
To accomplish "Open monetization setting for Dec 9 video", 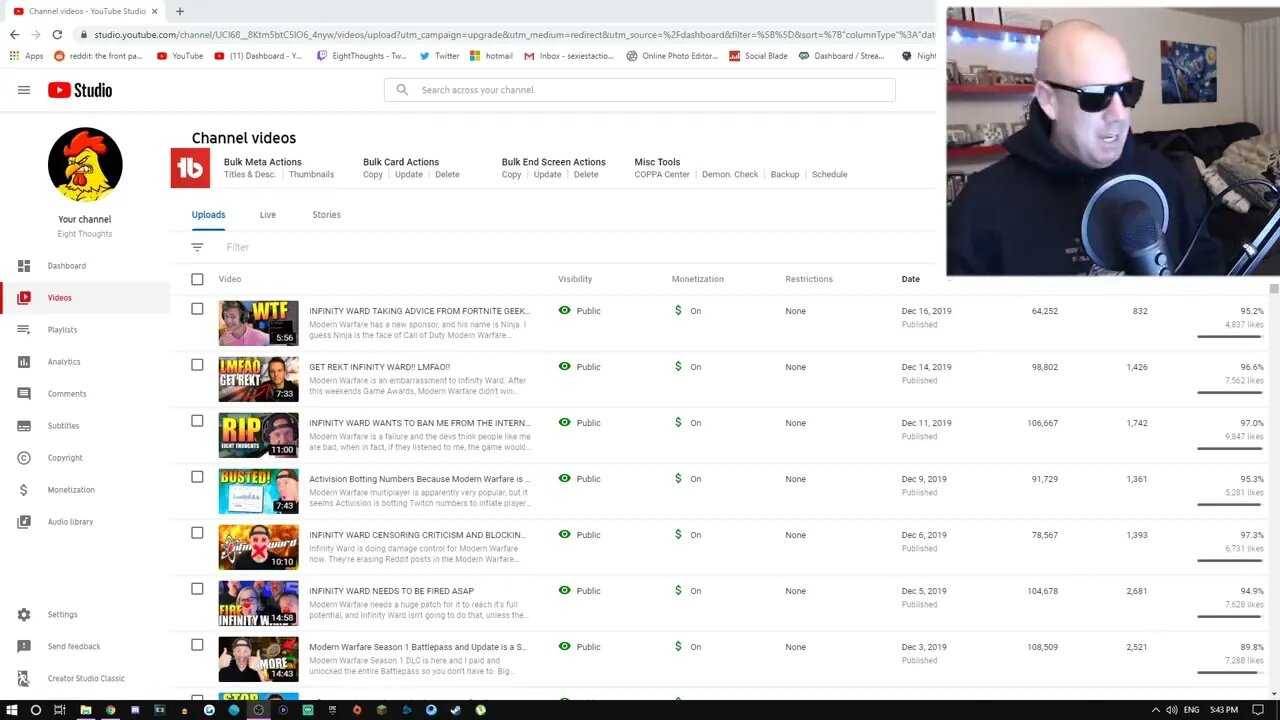I will [x=688, y=479].
